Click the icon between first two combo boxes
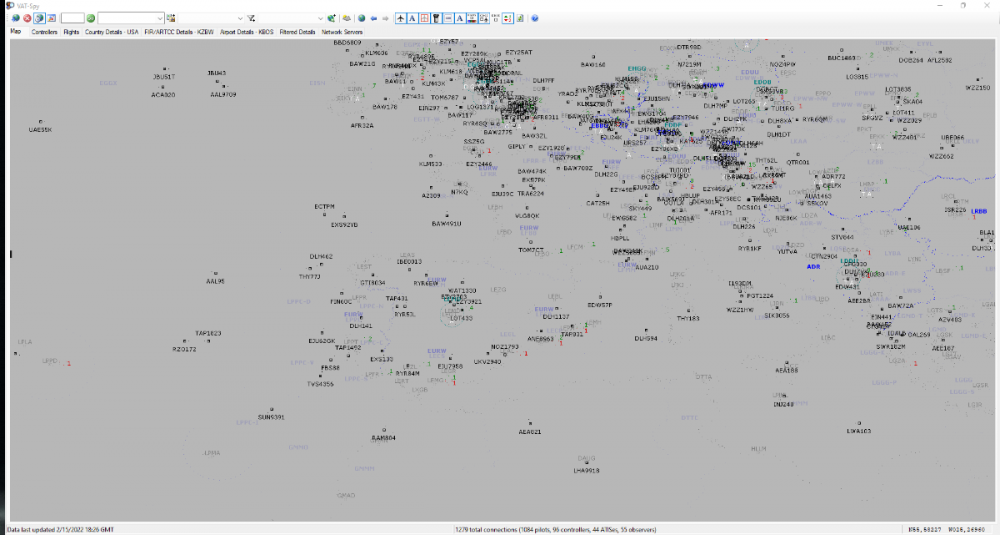Viewport: 1000px width, 535px height. 171,18
